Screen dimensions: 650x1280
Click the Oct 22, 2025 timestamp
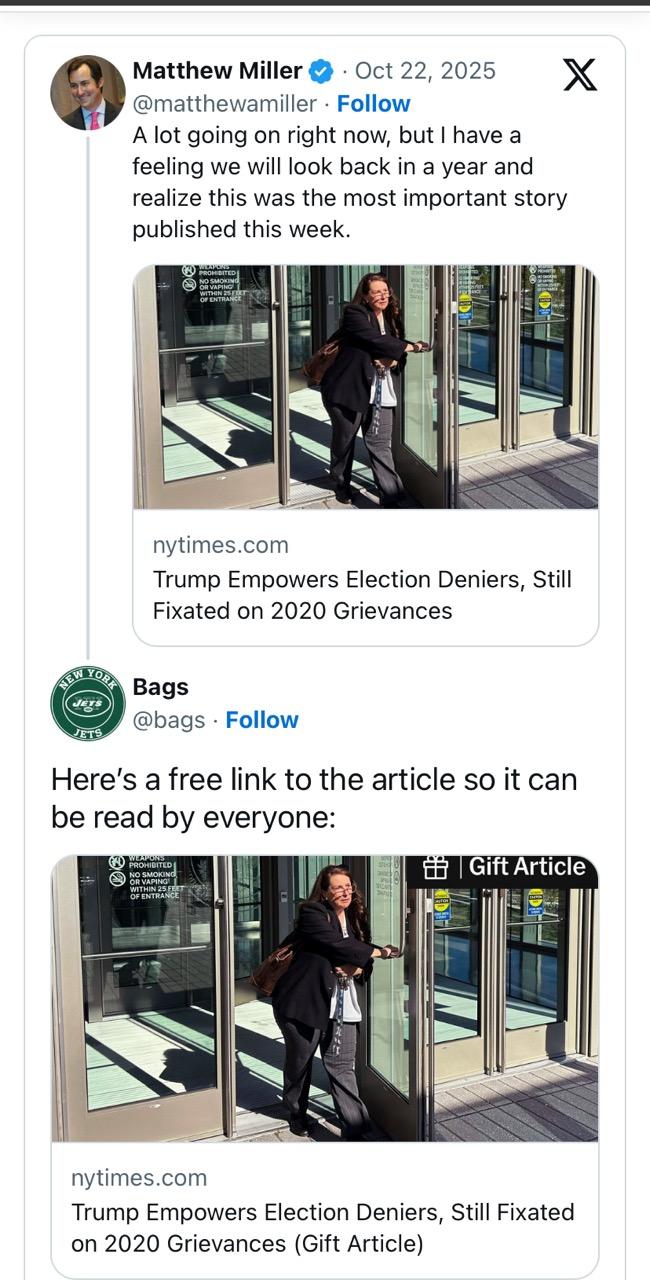425,71
